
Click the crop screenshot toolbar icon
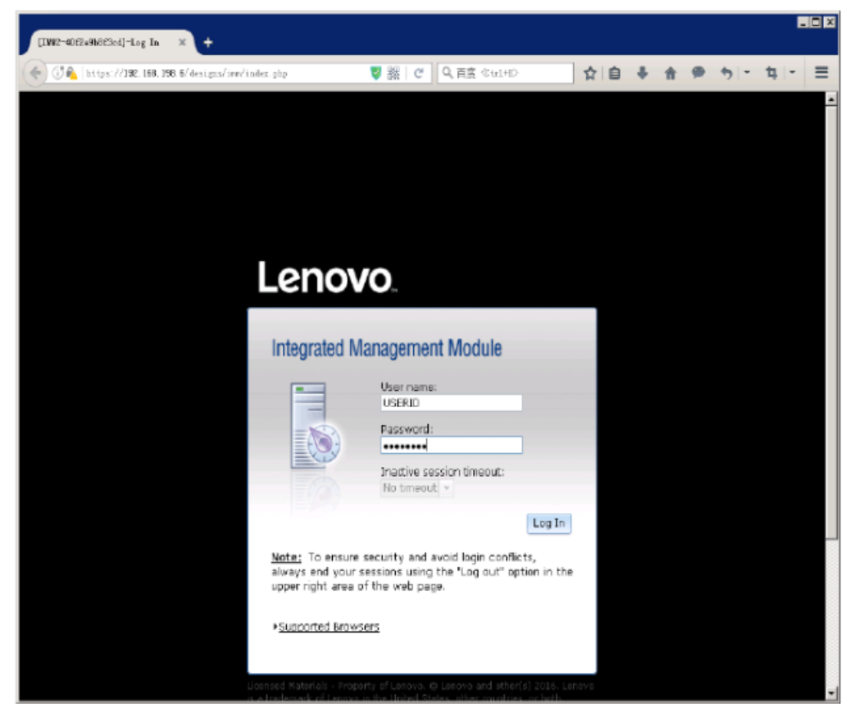point(771,72)
